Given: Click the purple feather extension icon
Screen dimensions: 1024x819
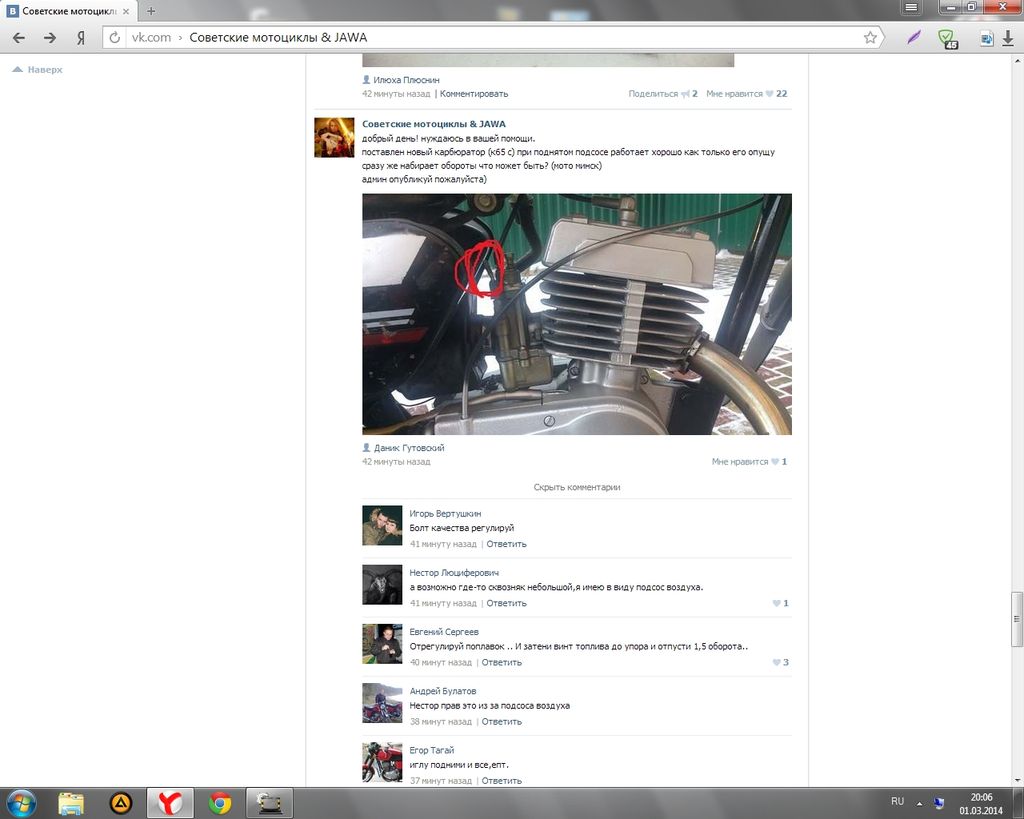Looking at the screenshot, I should click(913, 38).
